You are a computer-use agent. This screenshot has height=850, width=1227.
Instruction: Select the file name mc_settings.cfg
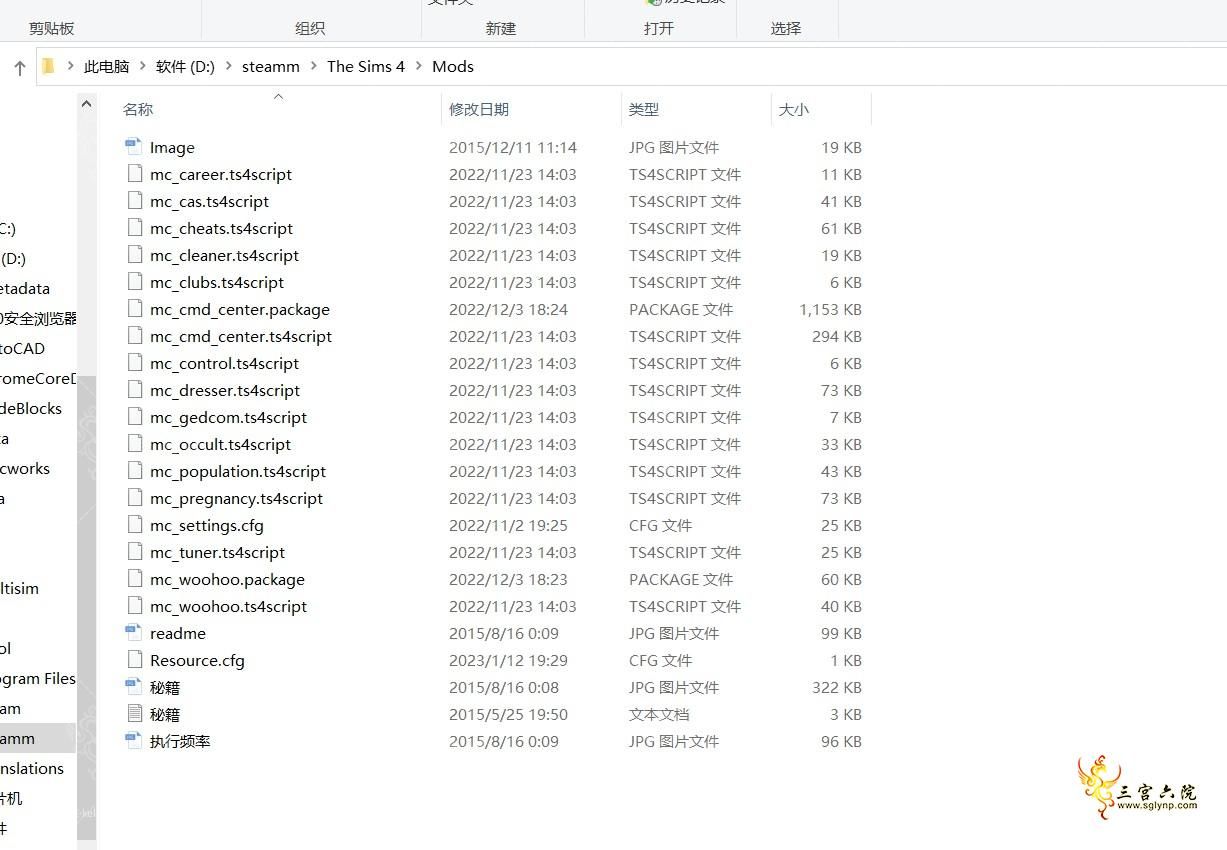point(207,525)
